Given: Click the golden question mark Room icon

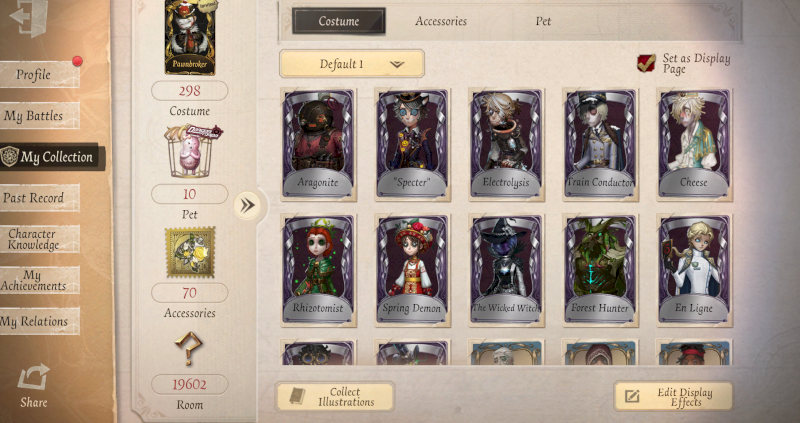Looking at the screenshot, I should [189, 347].
